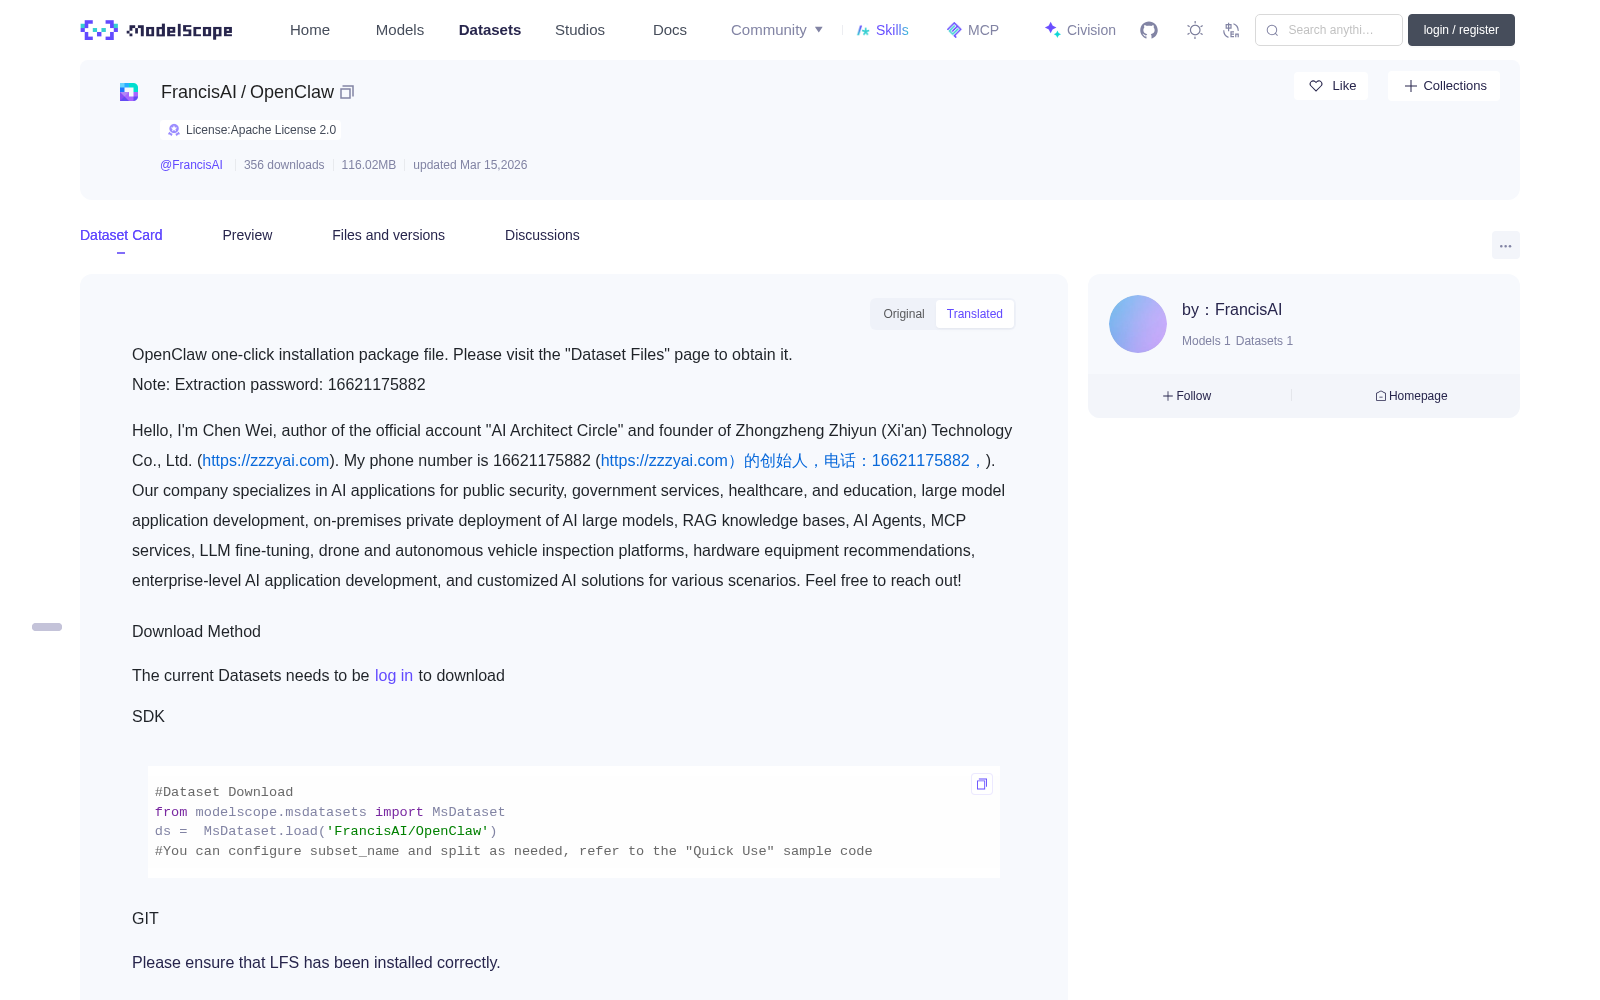
Task: Click the ModelScope logo
Action: pos(156,30)
